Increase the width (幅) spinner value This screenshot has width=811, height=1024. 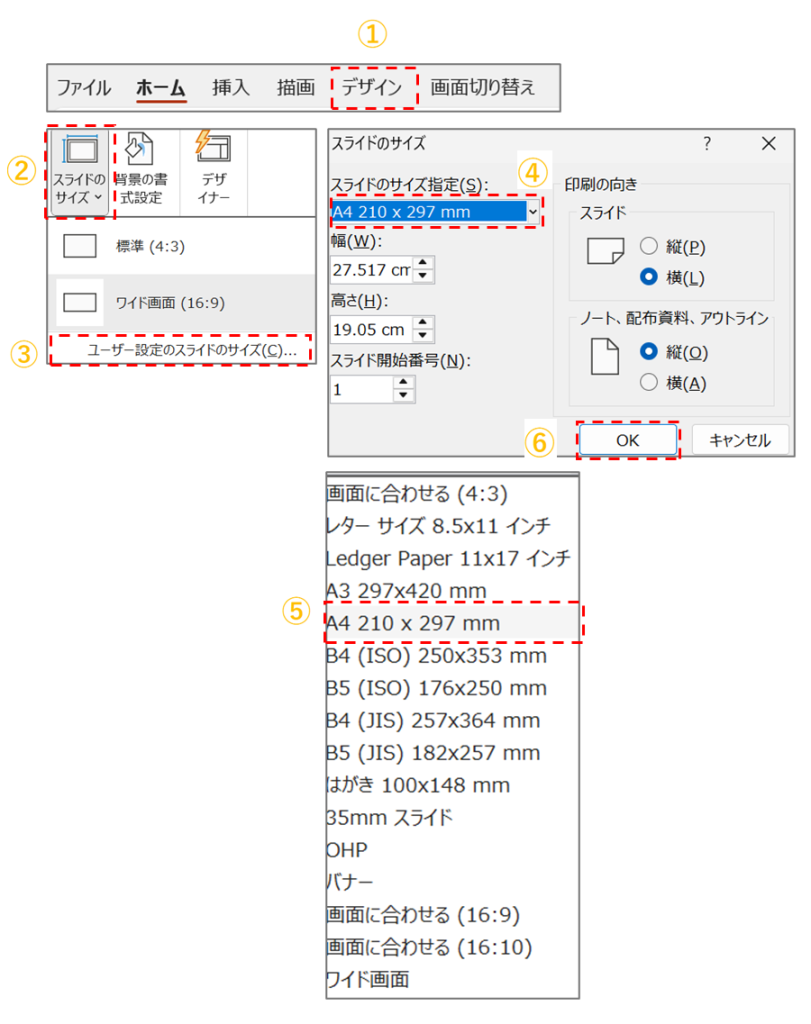(424, 264)
